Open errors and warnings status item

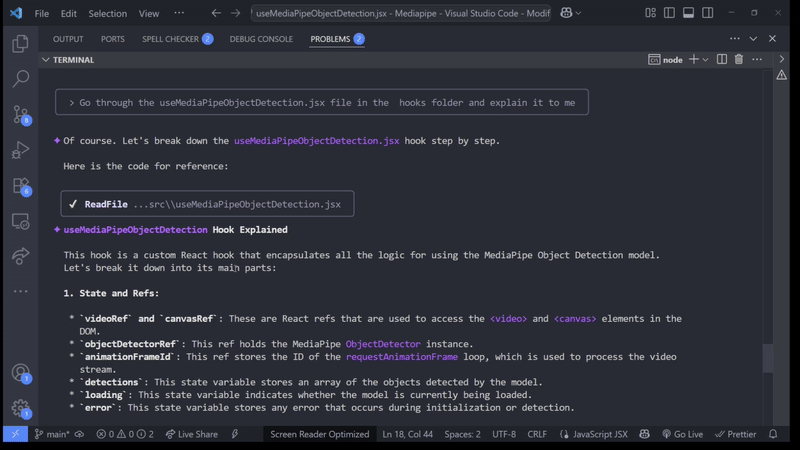(124, 434)
